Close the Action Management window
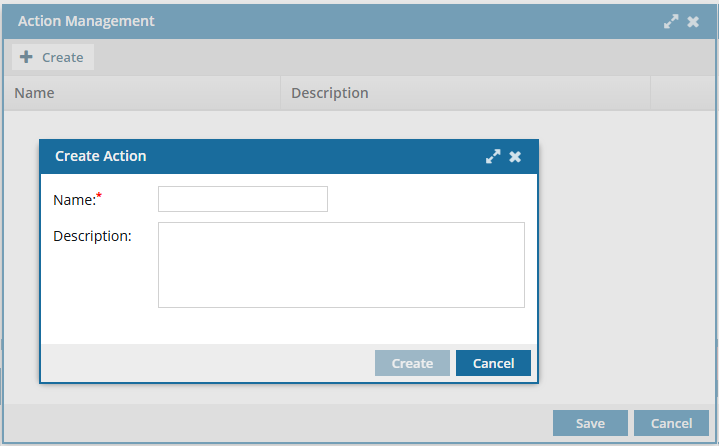This screenshot has width=719, height=446. [x=693, y=21]
